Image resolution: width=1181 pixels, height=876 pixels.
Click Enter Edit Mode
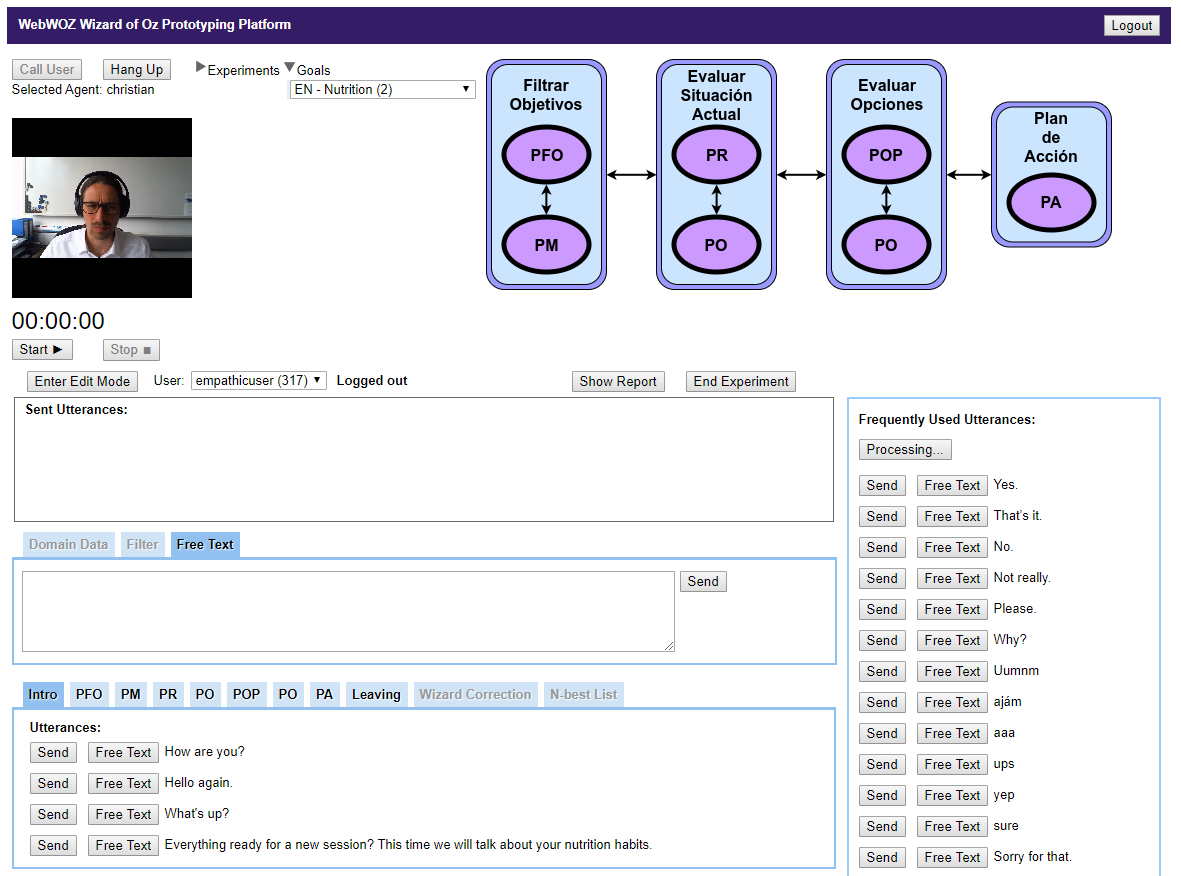tap(82, 381)
